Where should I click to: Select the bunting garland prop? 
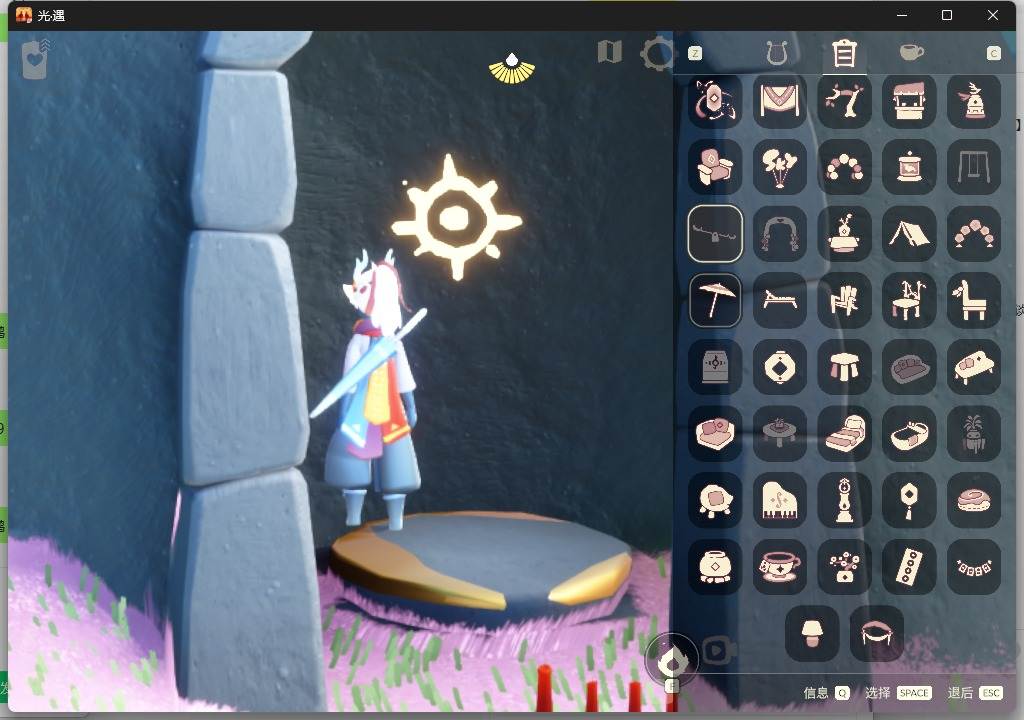[x=974, y=567]
